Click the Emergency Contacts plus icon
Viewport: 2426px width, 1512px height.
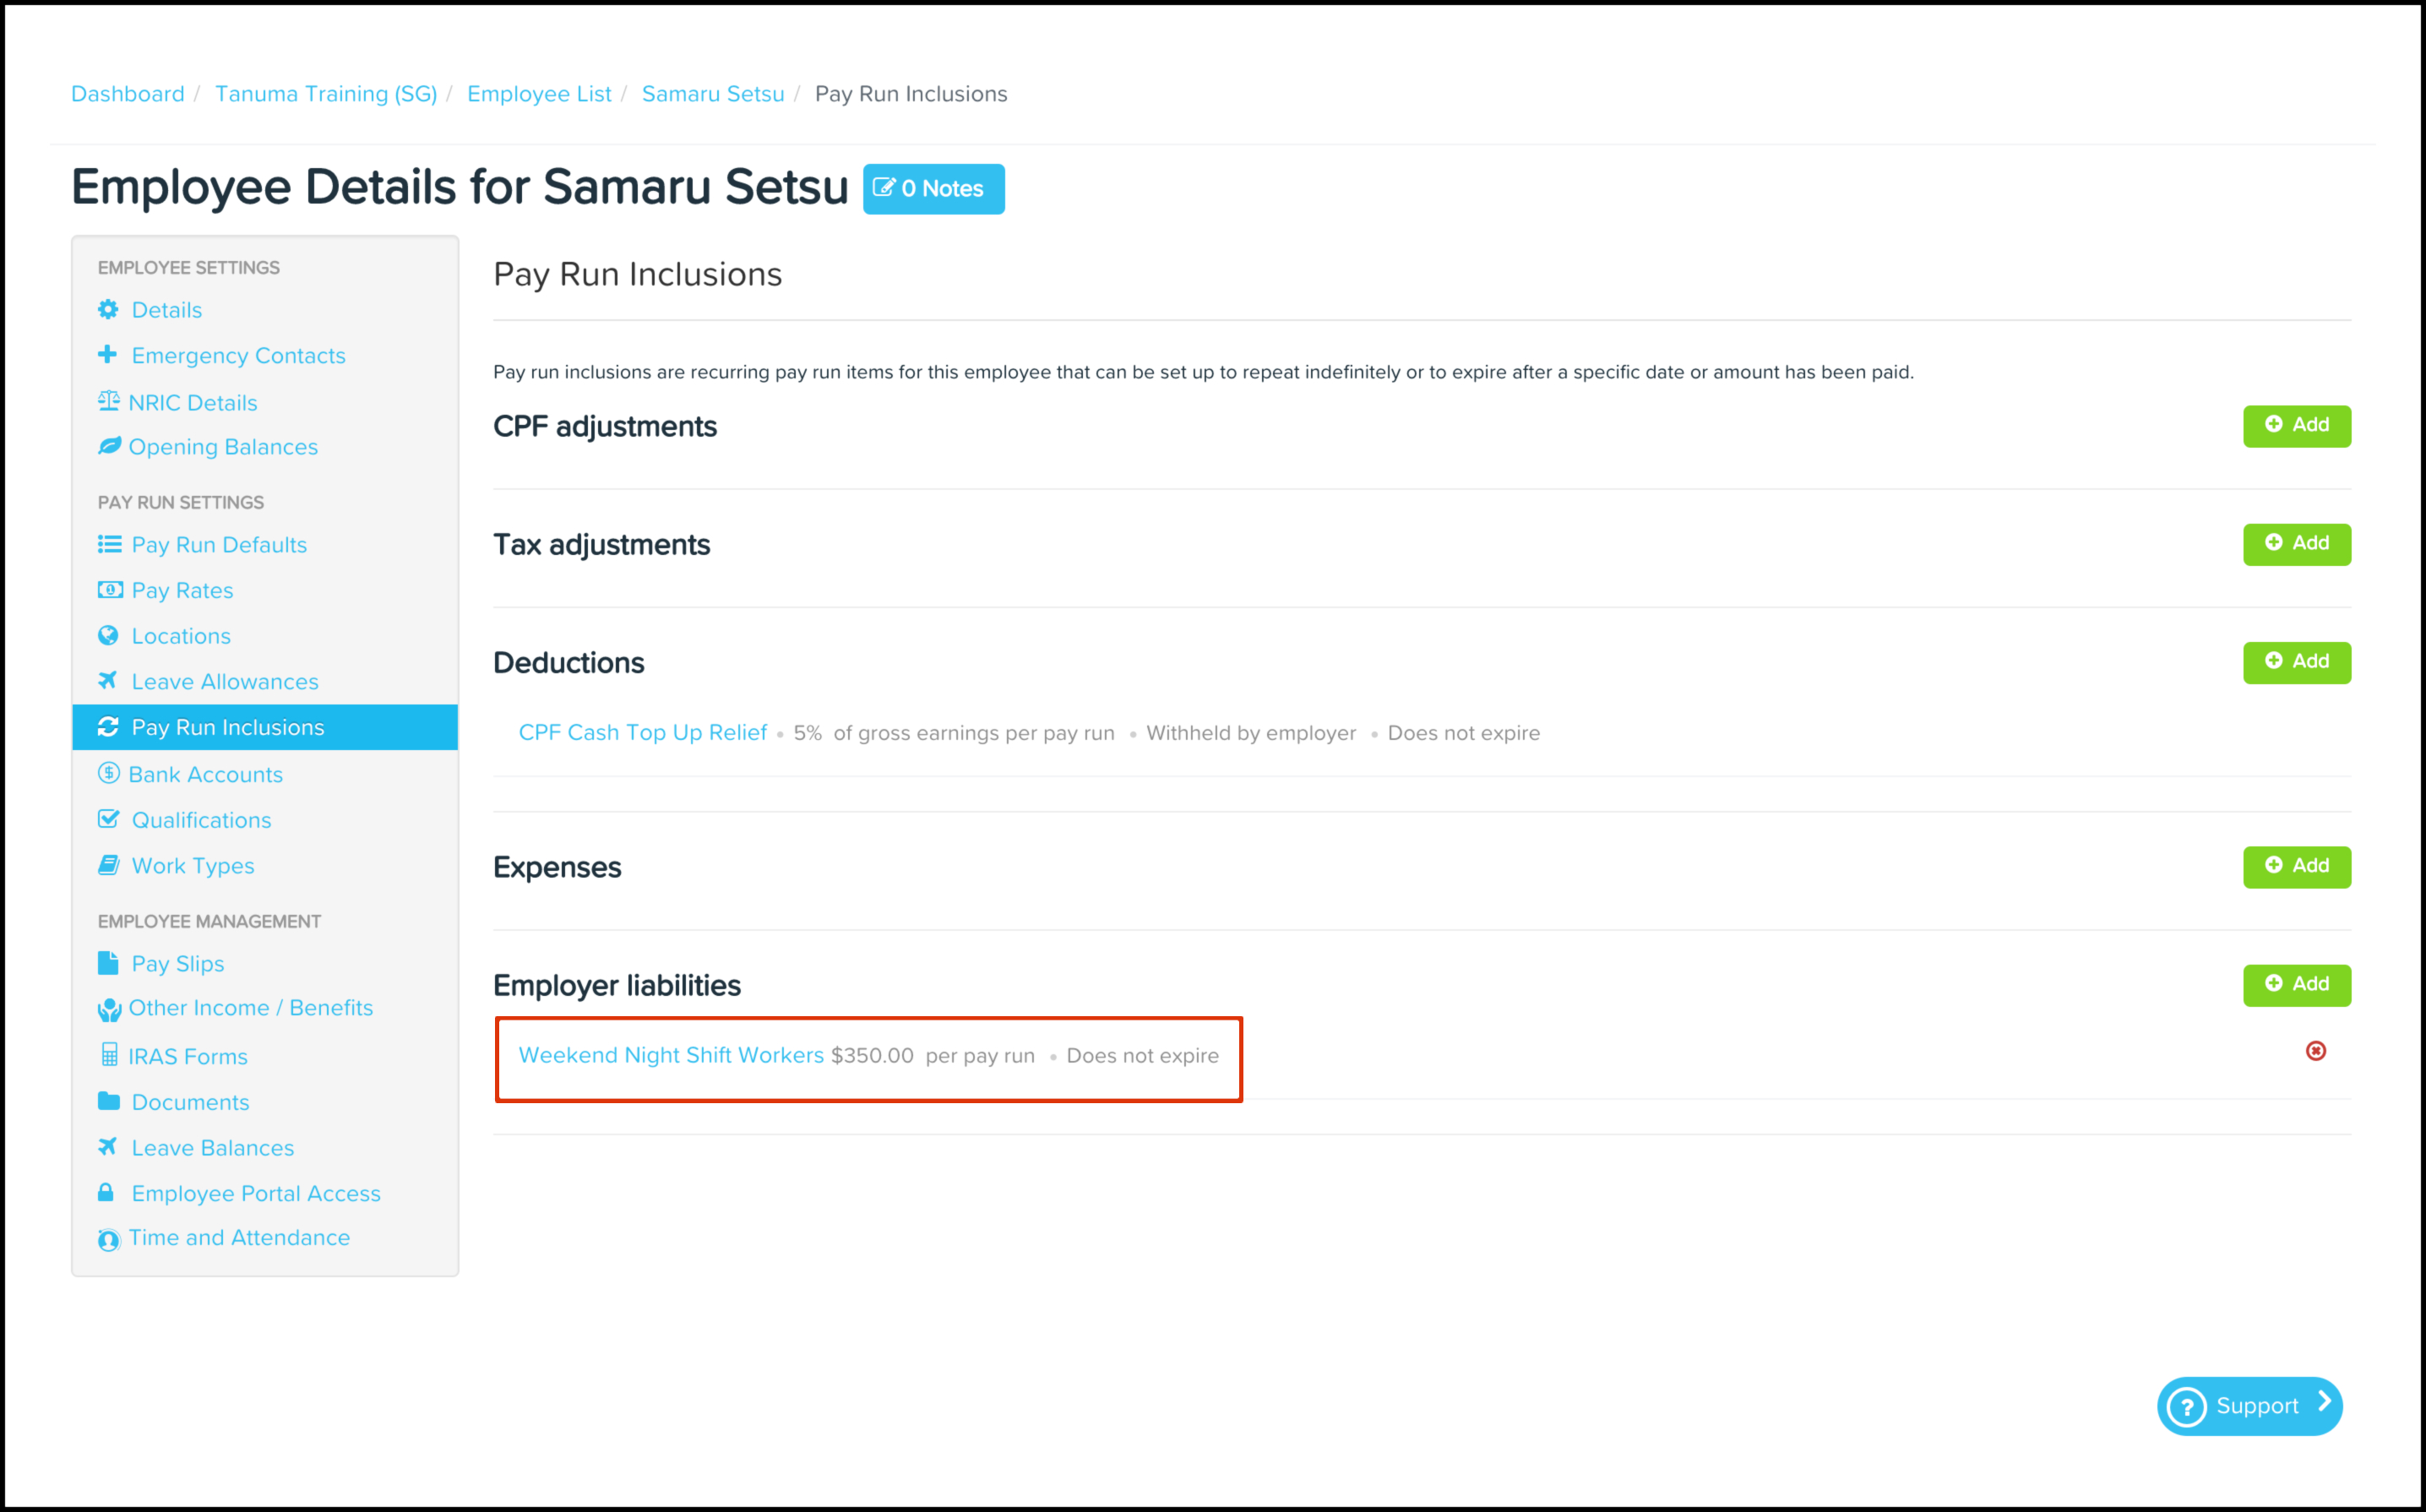coord(107,354)
